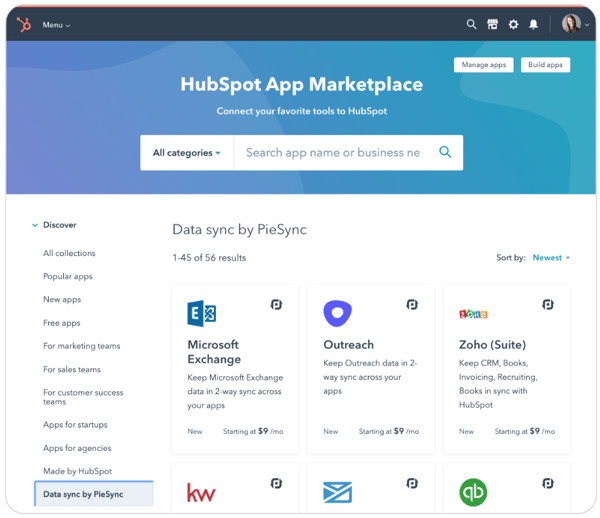Open search via top bar magnifier icon

pyautogui.click(x=471, y=25)
